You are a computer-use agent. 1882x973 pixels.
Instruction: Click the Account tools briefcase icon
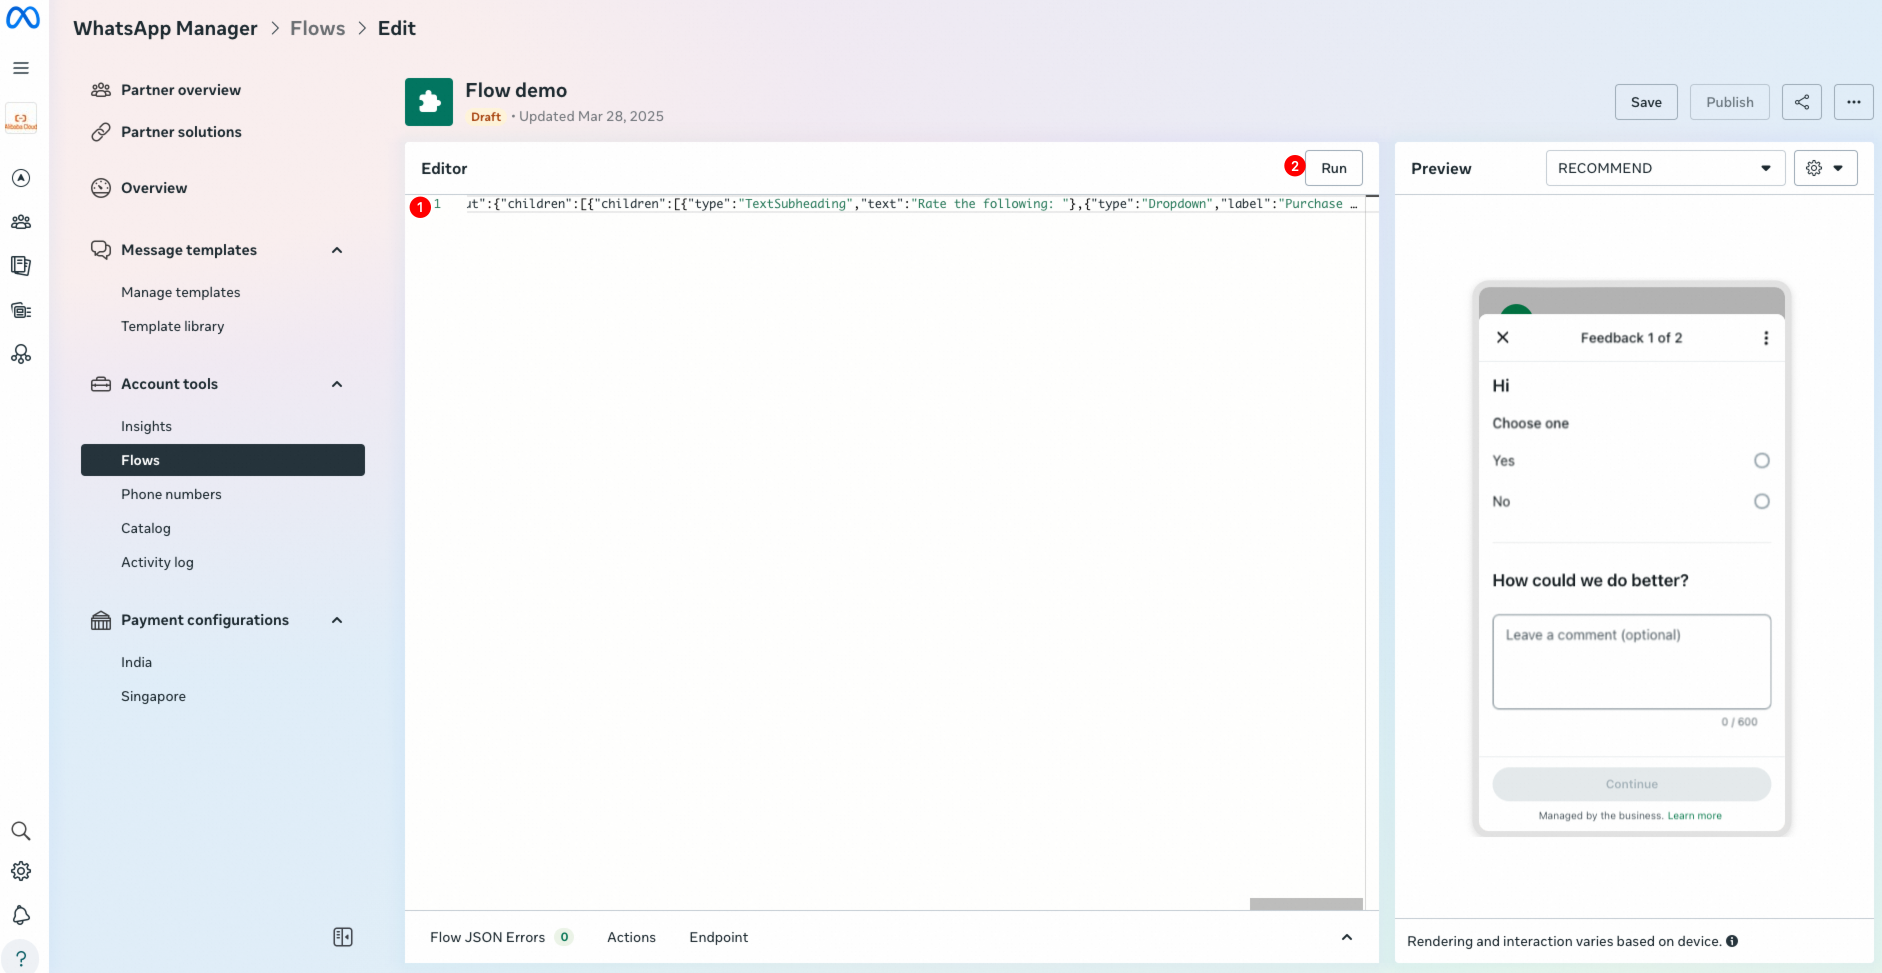coord(101,384)
